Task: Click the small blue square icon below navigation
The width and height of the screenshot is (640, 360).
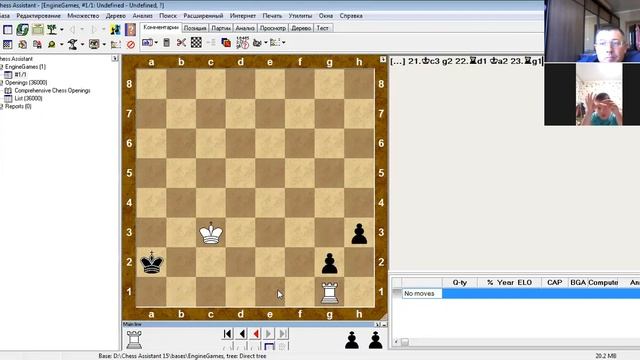Action: pos(269,347)
